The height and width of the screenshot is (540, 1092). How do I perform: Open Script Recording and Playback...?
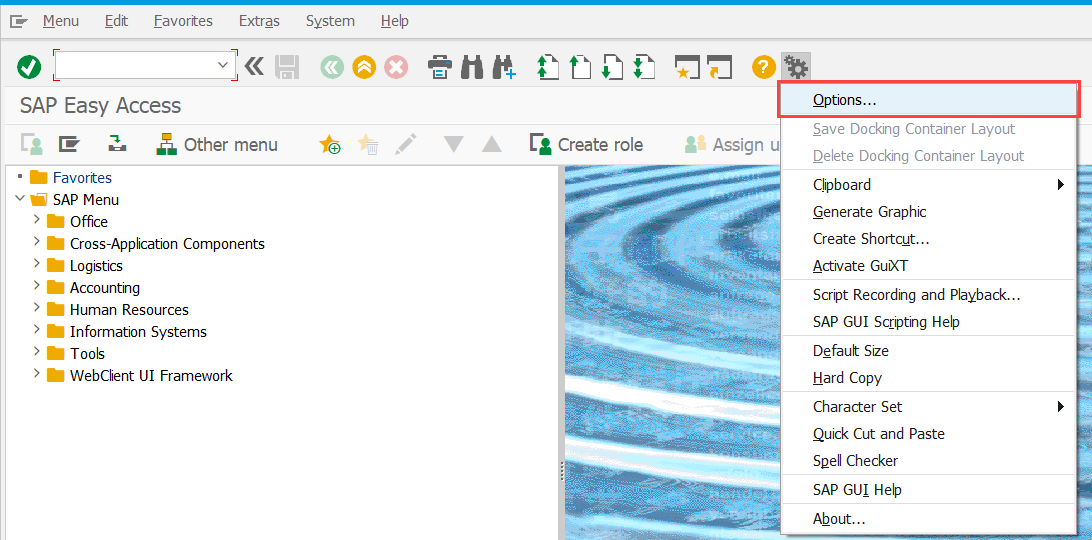930,295
